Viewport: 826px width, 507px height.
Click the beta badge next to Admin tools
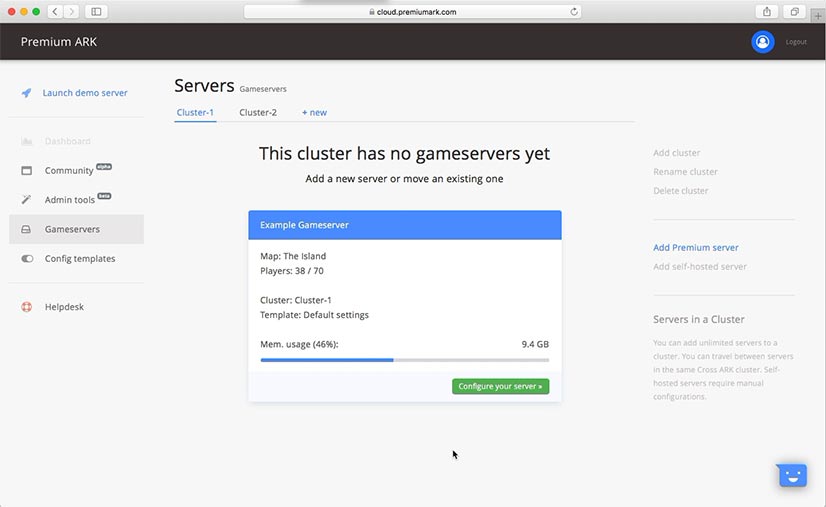(104, 196)
